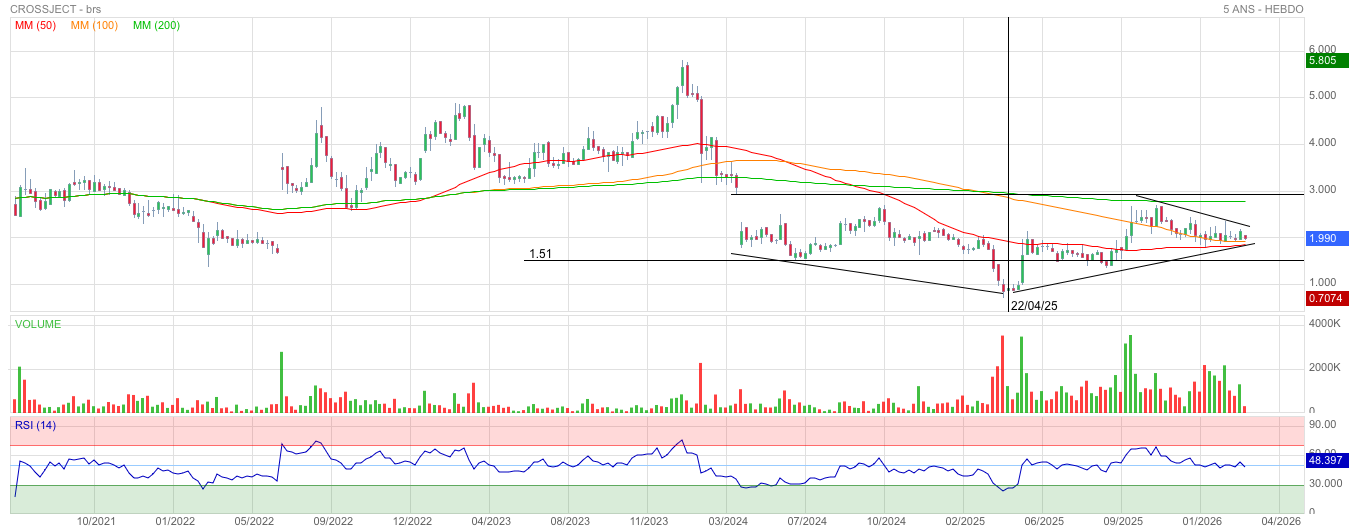Click the 01/2026 date axis label

point(1202,521)
